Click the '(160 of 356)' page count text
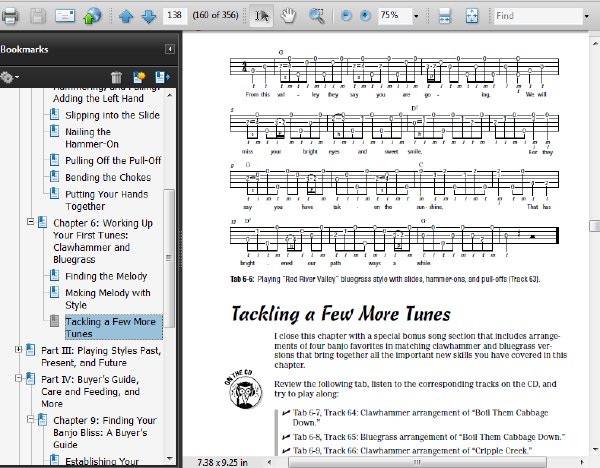The image size is (600, 468). (215, 15)
